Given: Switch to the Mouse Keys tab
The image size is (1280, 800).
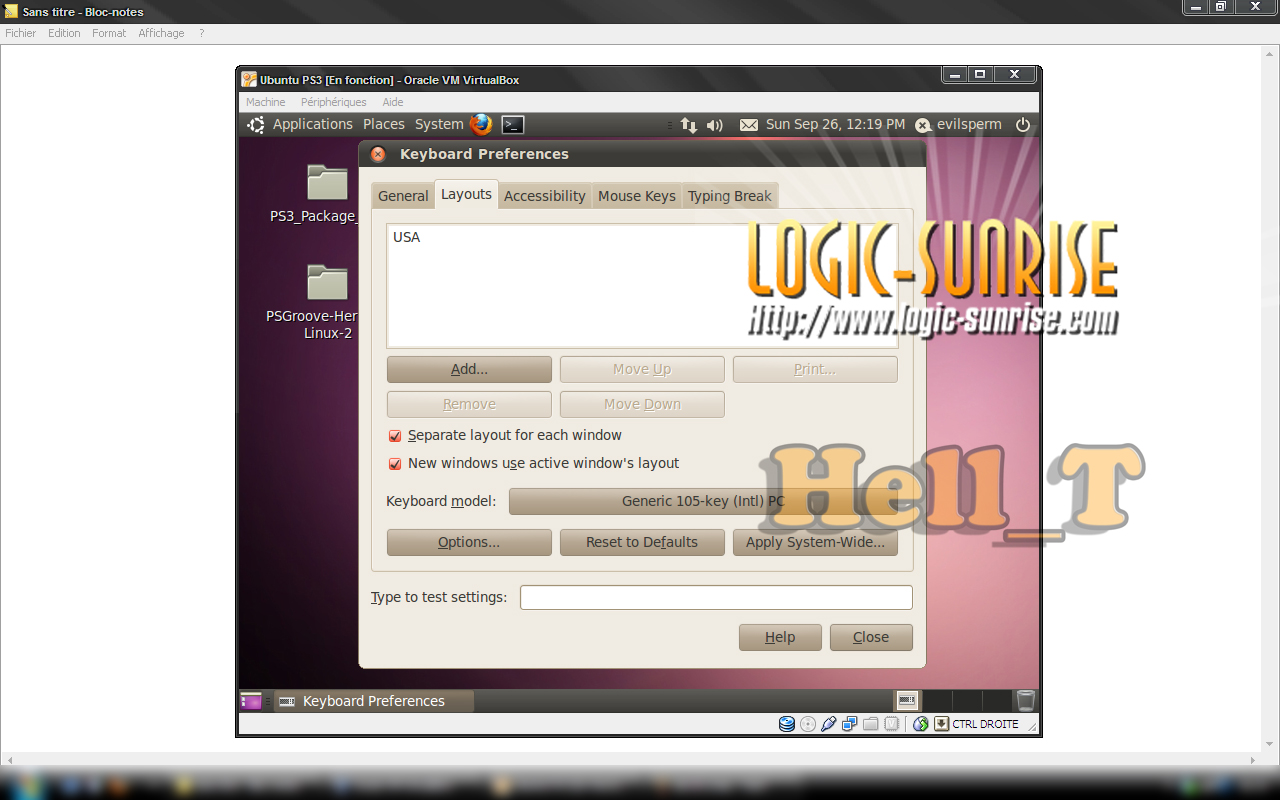Looking at the screenshot, I should click(637, 196).
